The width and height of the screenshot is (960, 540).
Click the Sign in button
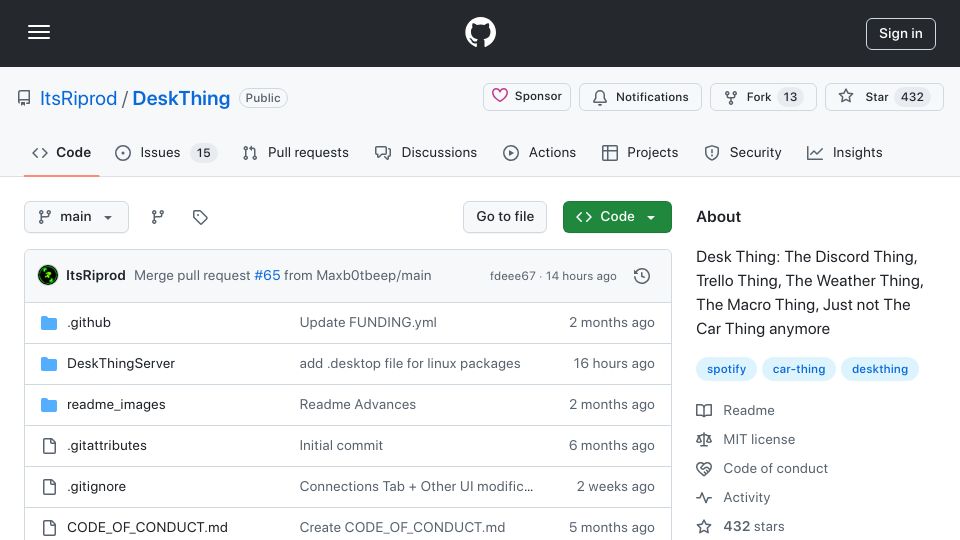pyautogui.click(x=901, y=34)
